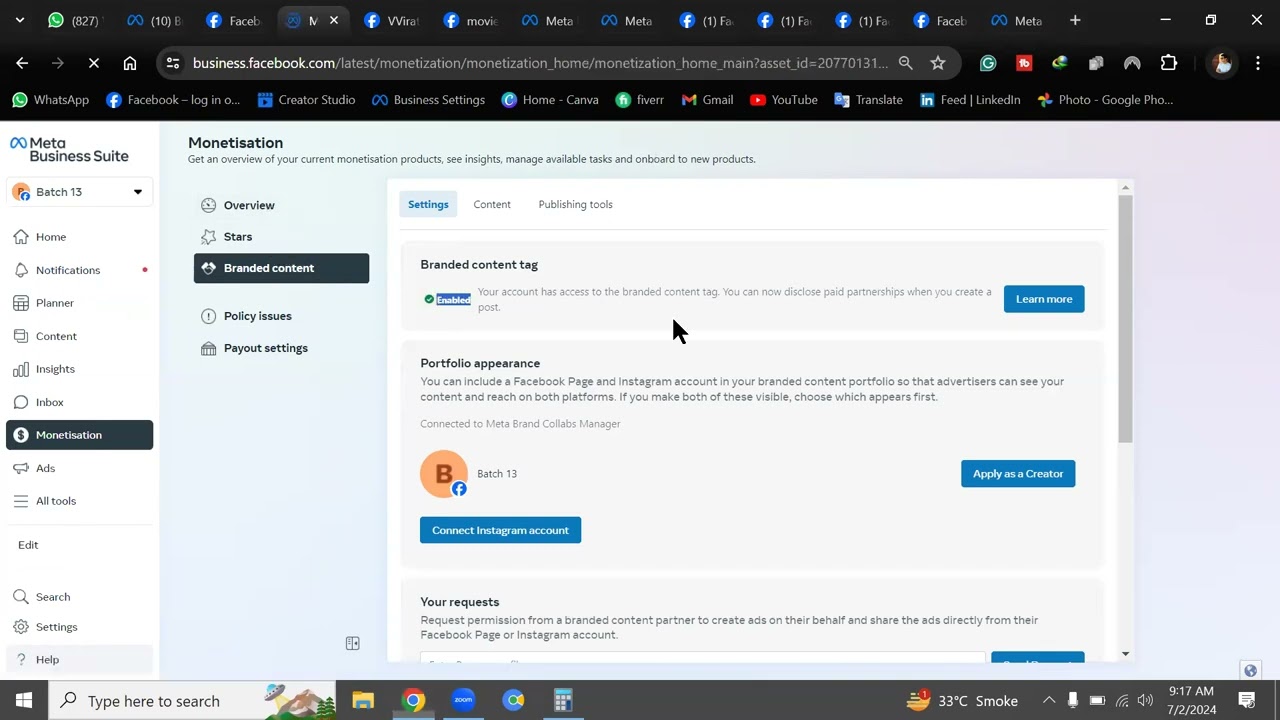Image resolution: width=1280 pixels, height=720 pixels.
Task: Click the Edit link in the sidebar
Action: pyautogui.click(x=28, y=545)
